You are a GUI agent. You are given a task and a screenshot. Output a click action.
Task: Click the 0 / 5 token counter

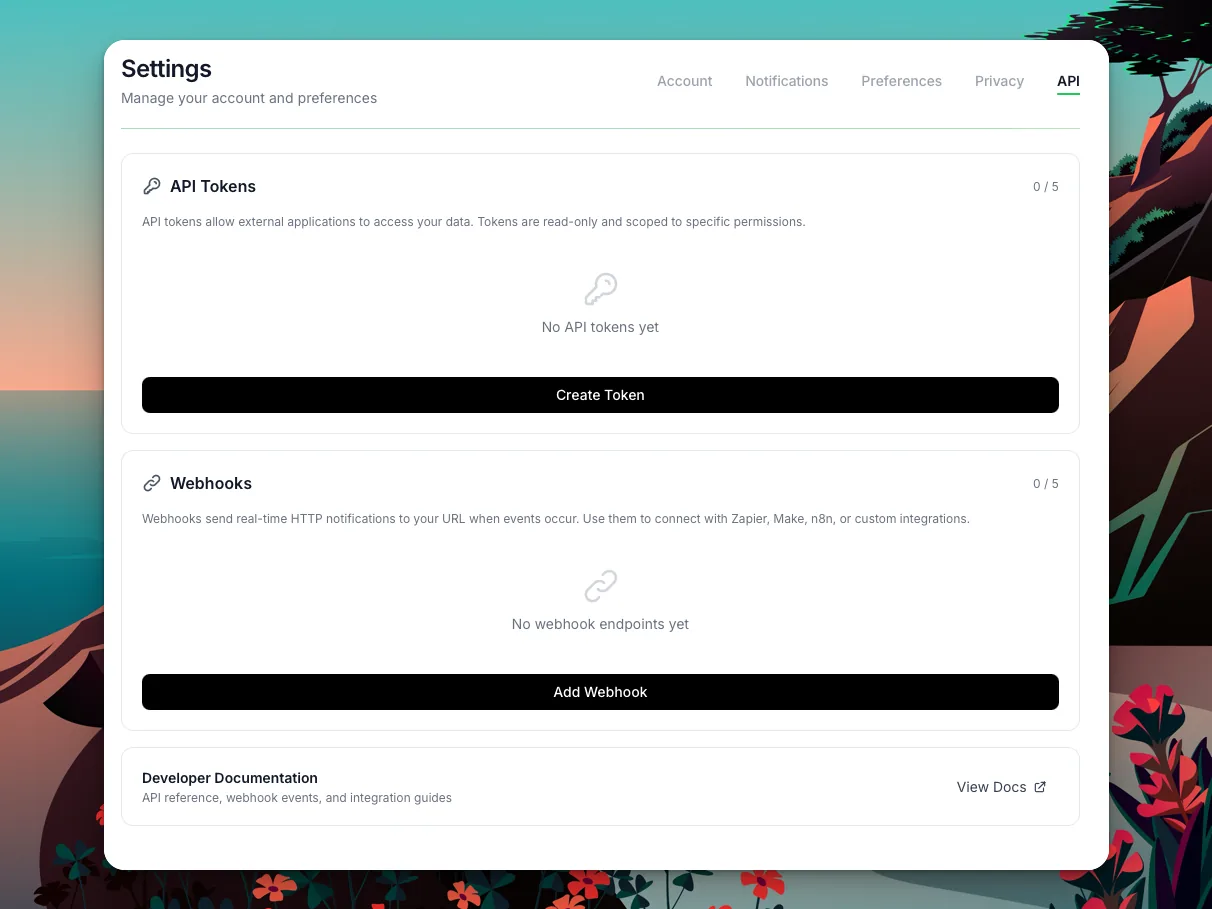coord(1046,186)
